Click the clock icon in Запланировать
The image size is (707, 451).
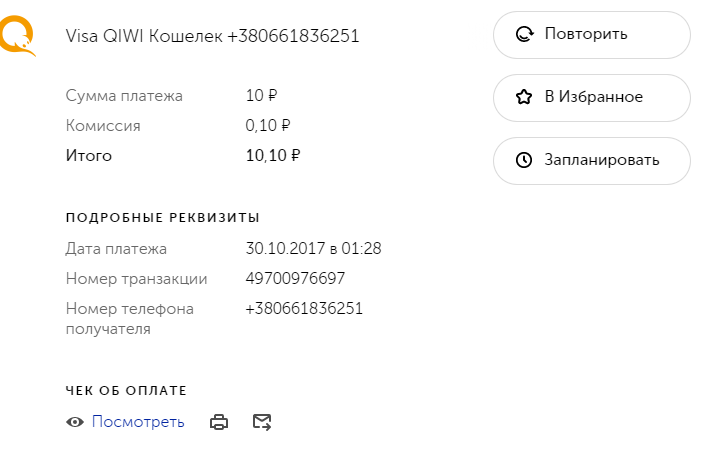(523, 161)
